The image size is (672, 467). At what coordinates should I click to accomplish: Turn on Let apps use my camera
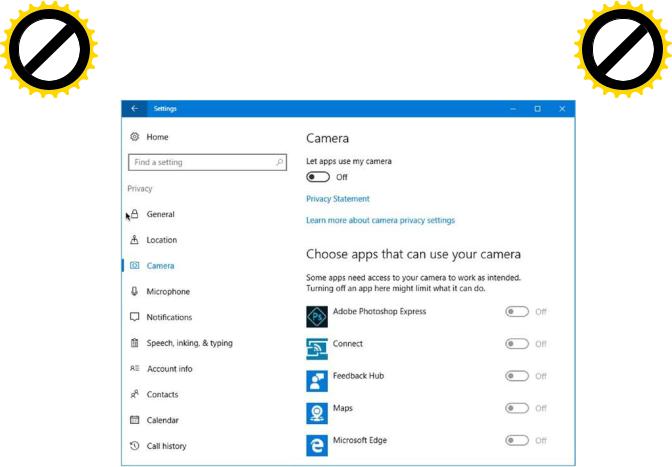point(318,177)
